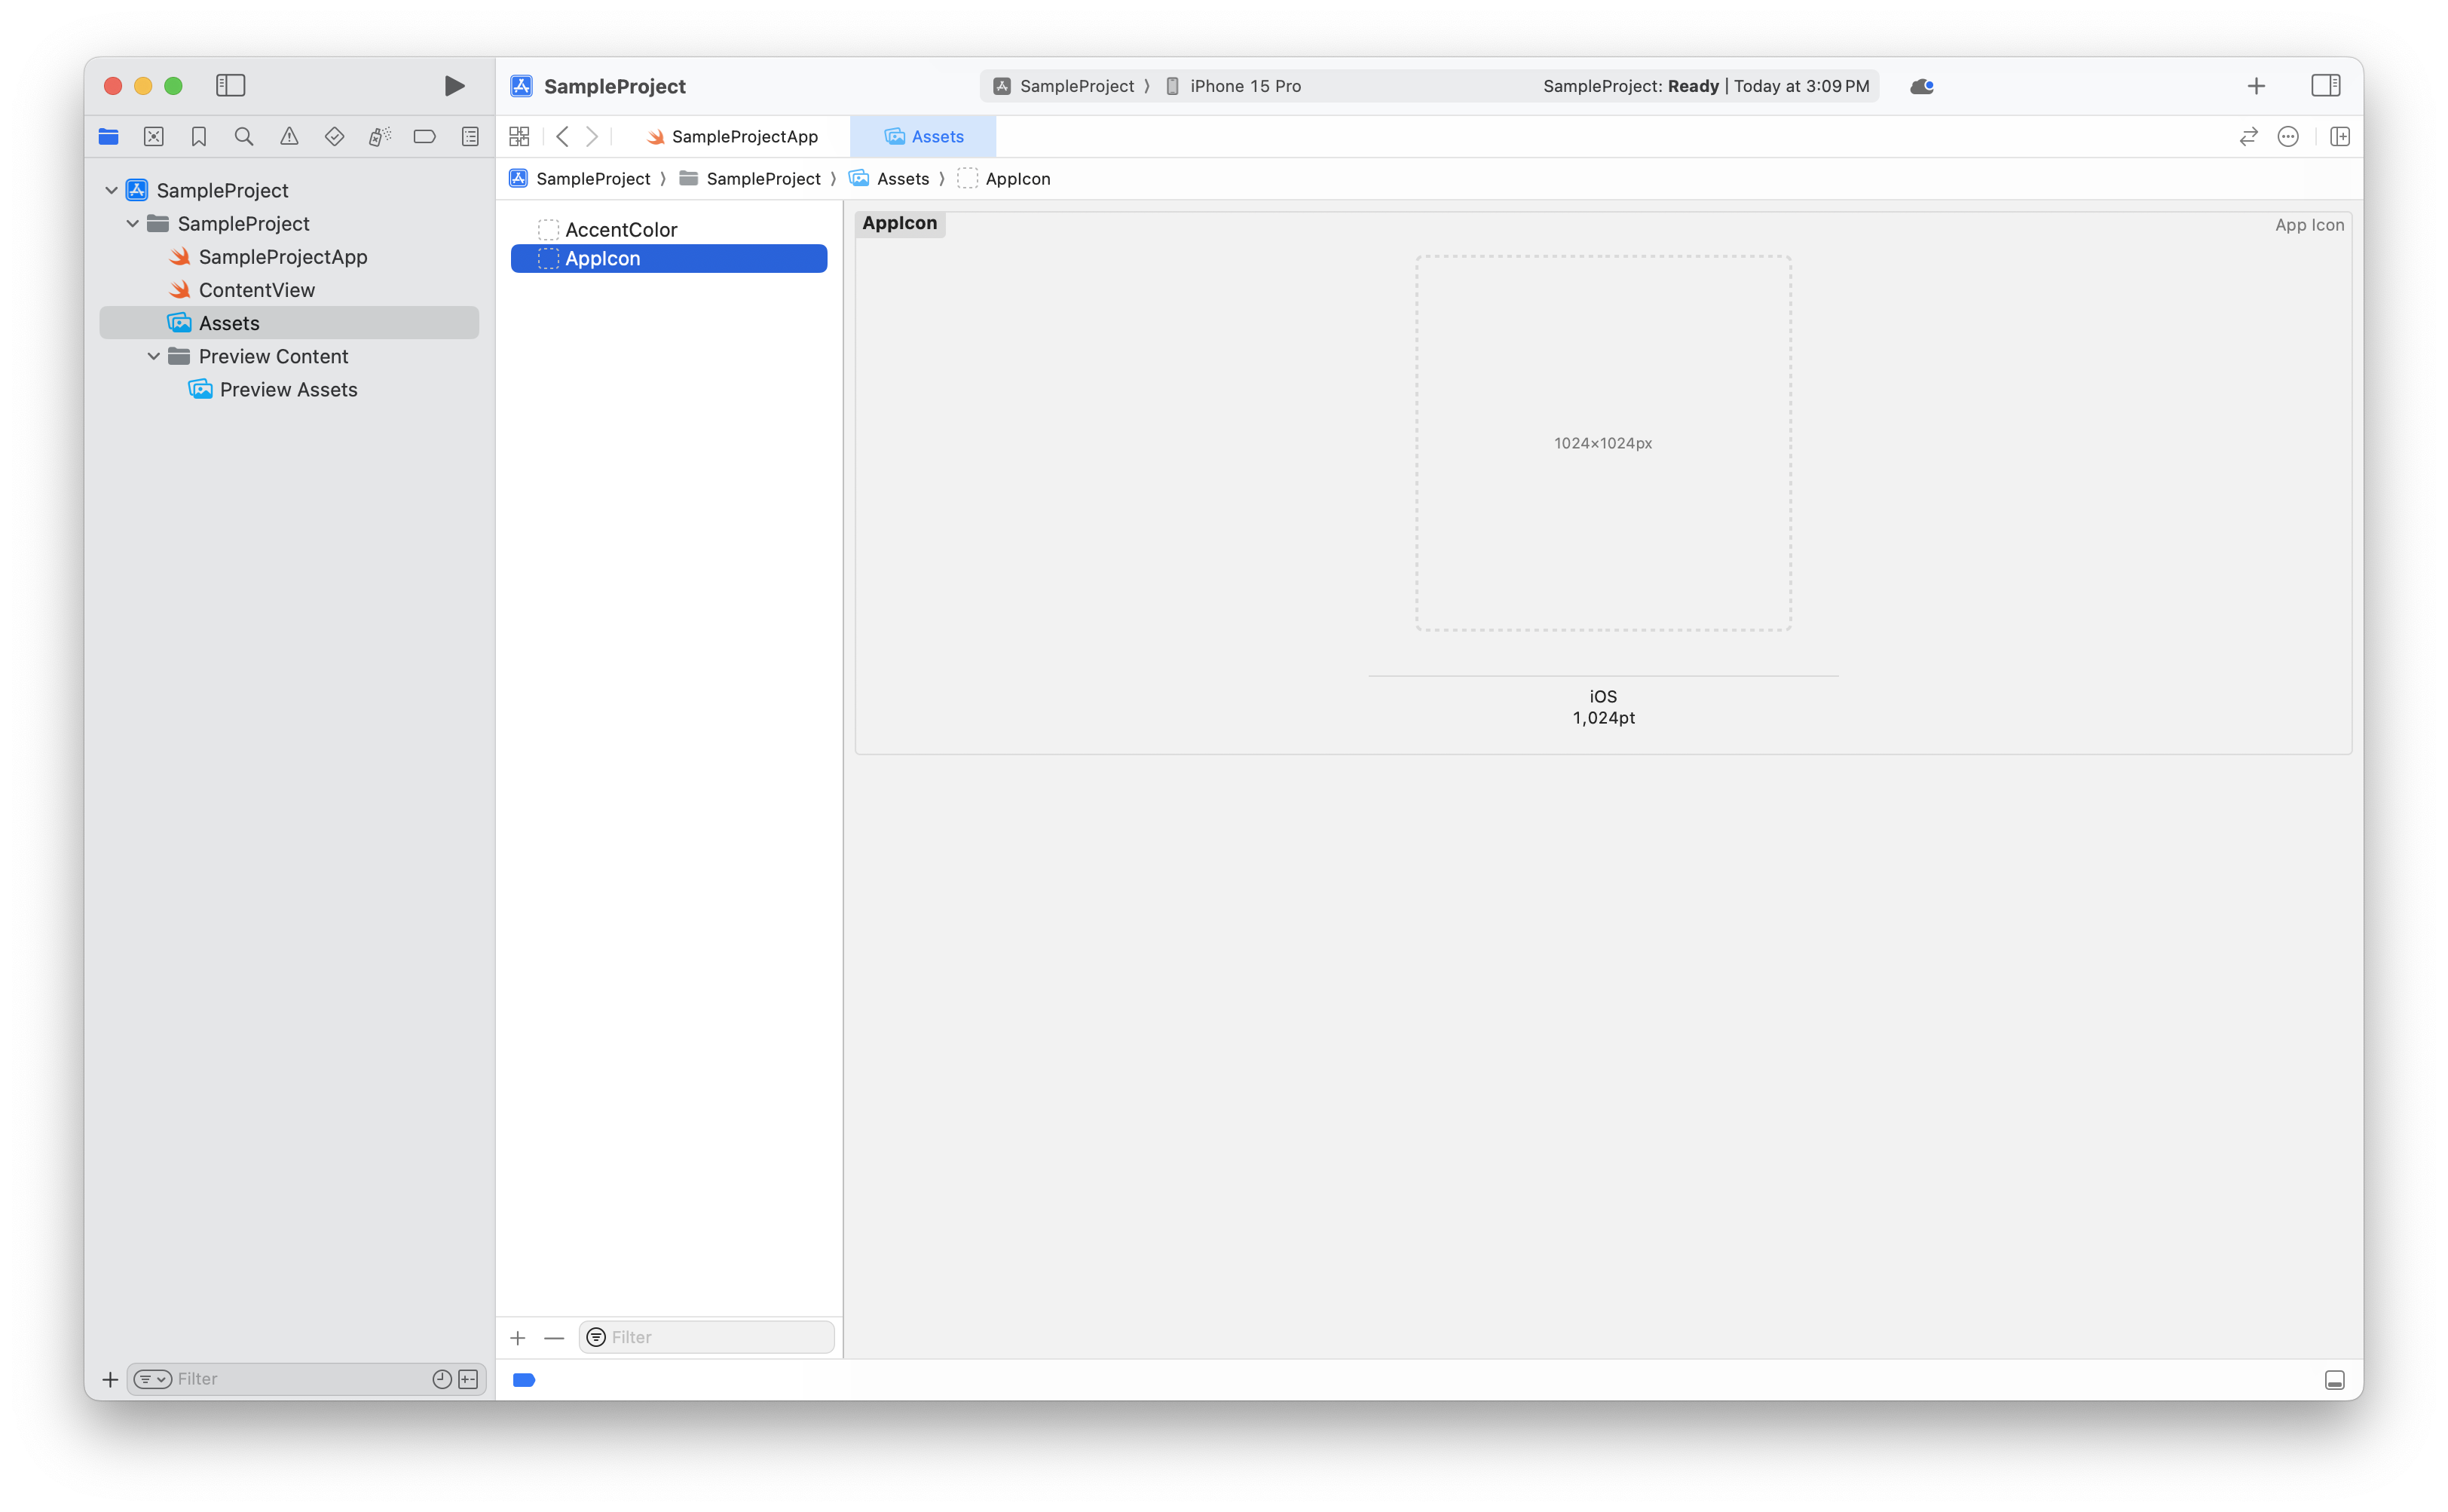Open the Source Control navigator icon
This screenshot has height=1512, width=2448.
coord(154,137)
